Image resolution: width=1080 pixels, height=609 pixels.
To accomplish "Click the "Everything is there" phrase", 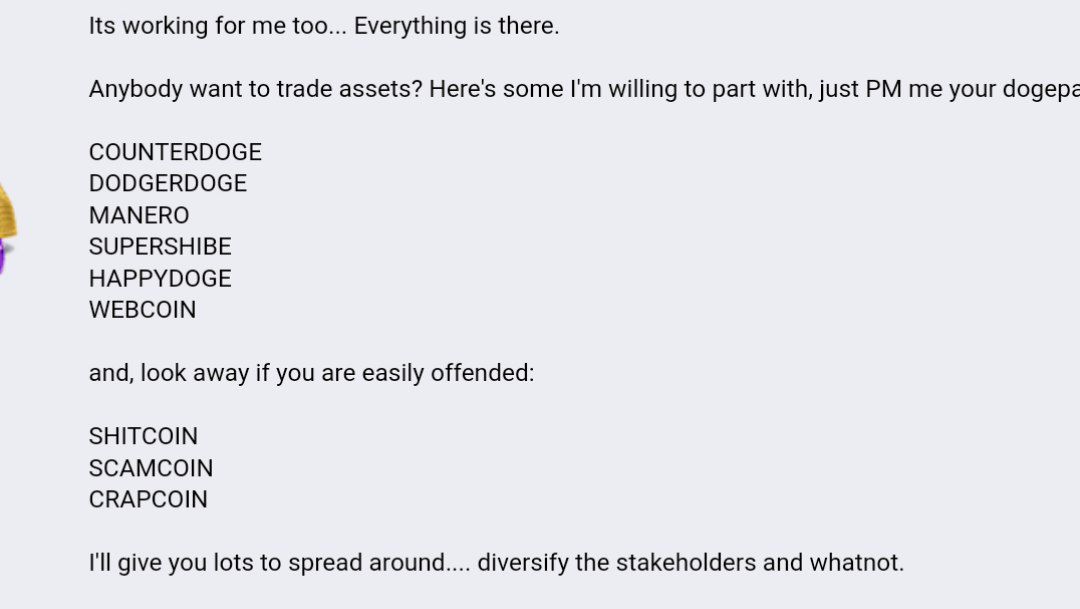I will (x=456, y=26).
